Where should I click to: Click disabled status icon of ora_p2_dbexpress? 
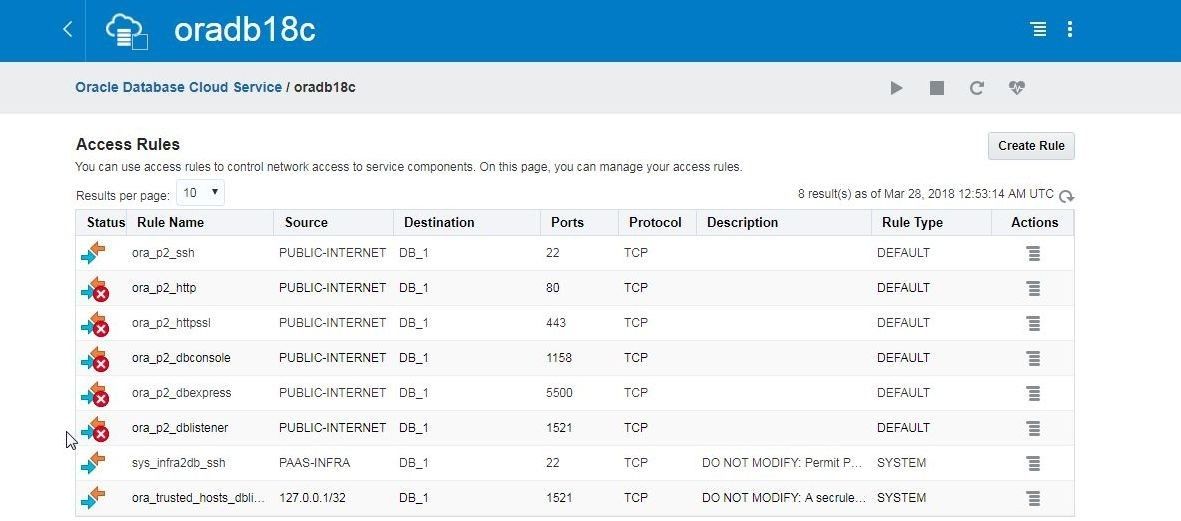coord(95,394)
